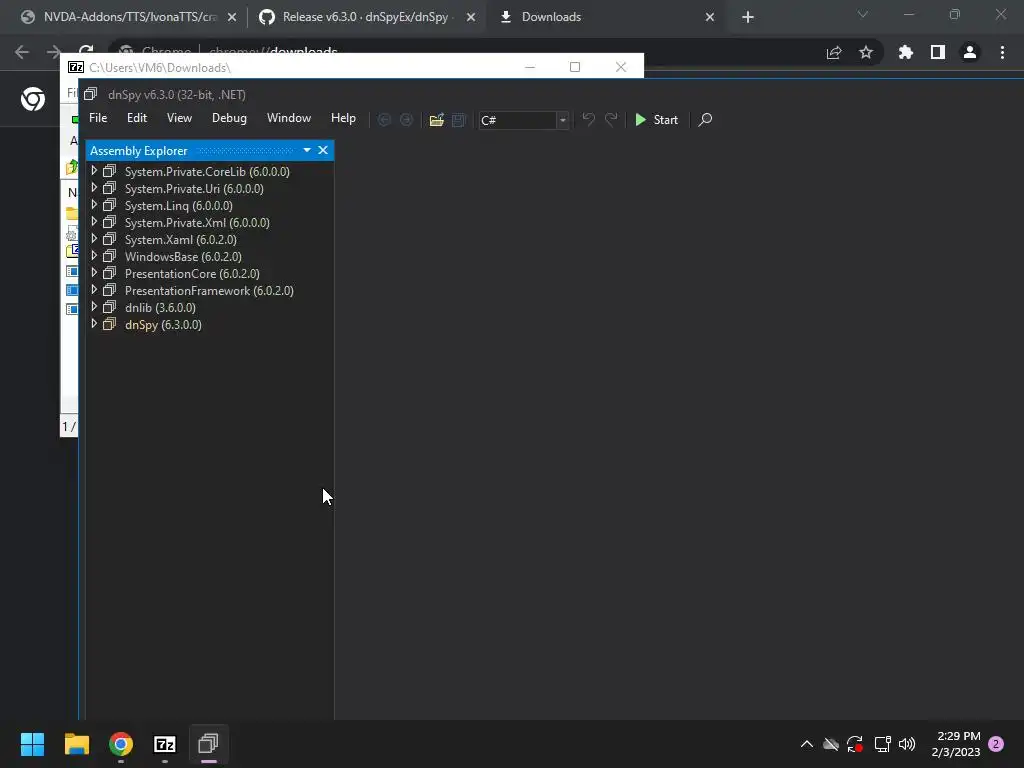
Task: Open Chrome extensions puzzle icon
Action: coord(906,52)
